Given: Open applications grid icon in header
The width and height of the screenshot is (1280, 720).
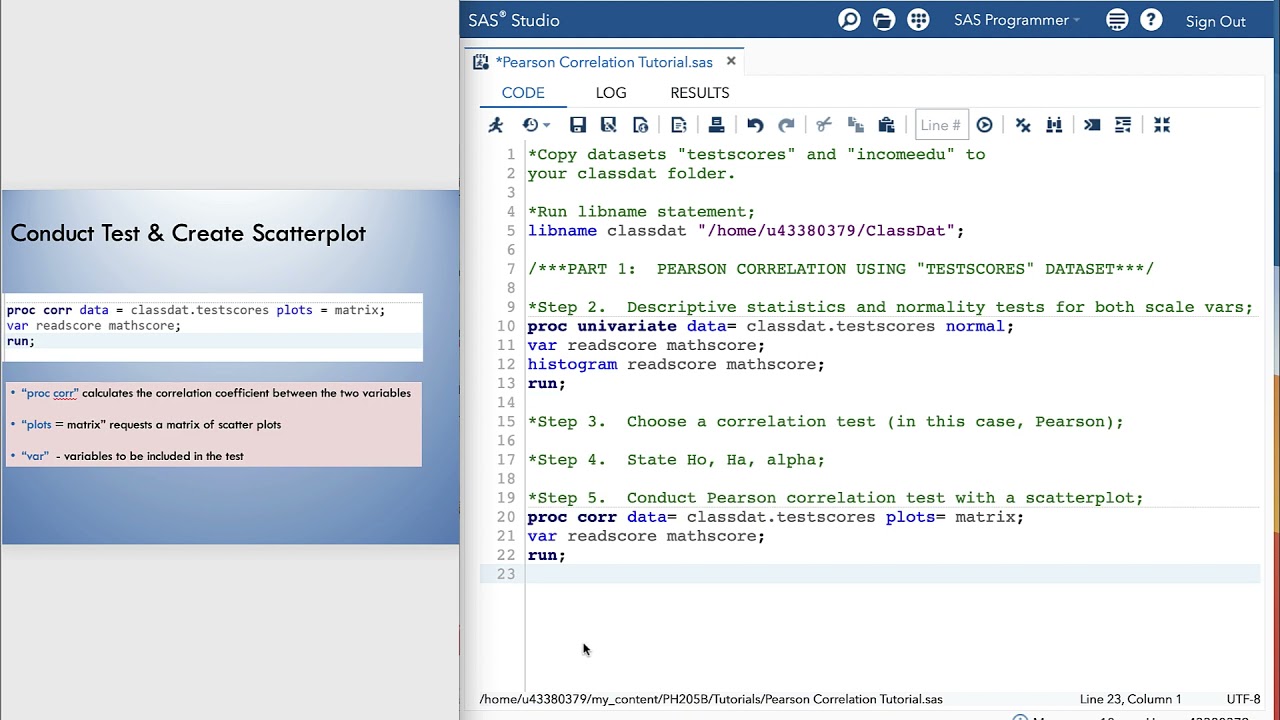Looking at the screenshot, I should pos(918,20).
